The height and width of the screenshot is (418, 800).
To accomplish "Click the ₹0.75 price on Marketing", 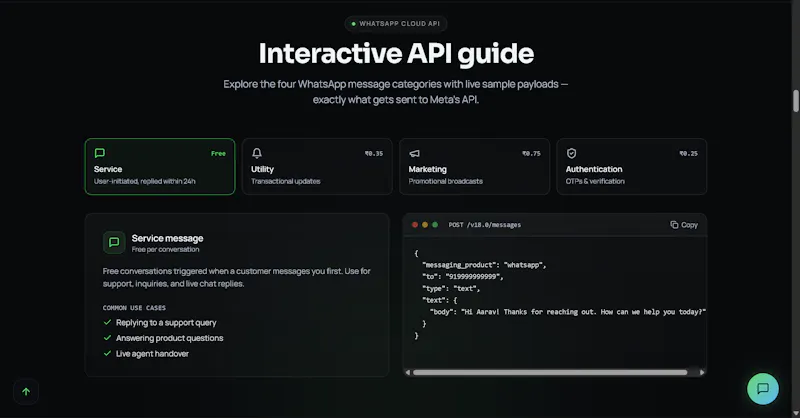I will tap(531, 154).
